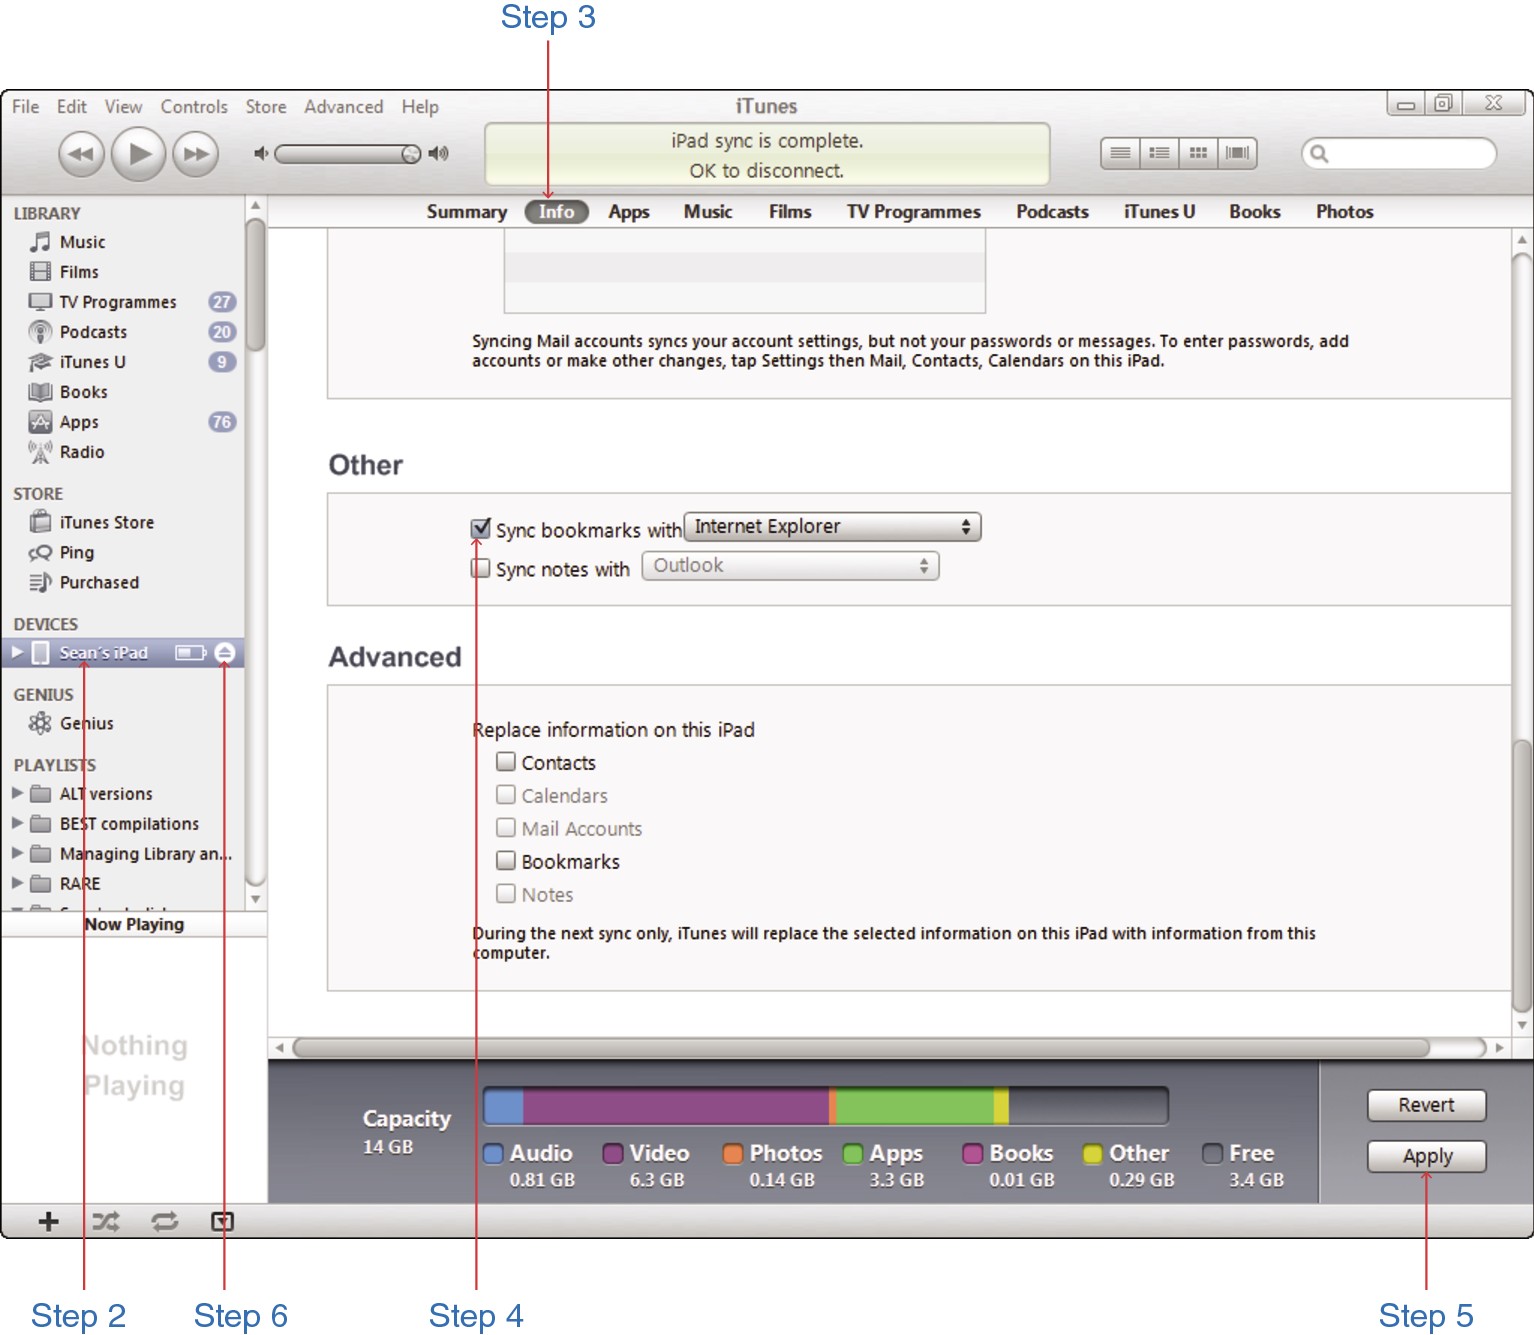Tick the Notes replace checkbox
Screen dimensions: 1534x1335
(x=506, y=894)
